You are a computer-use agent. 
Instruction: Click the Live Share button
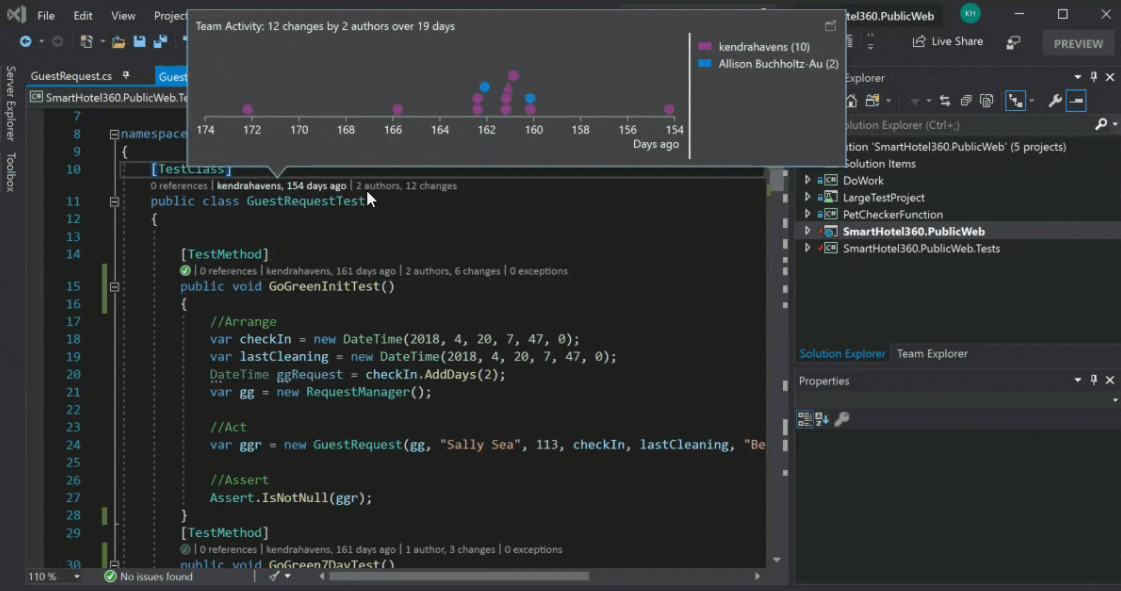click(x=947, y=42)
